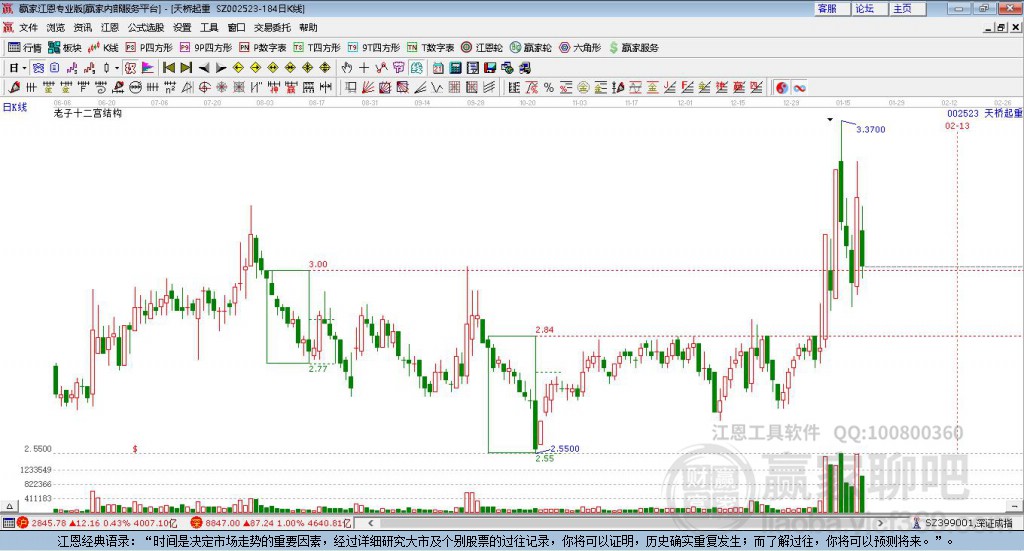Open the 窗口 menu
Image resolution: width=1024 pixels, height=551 pixels.
236,27
